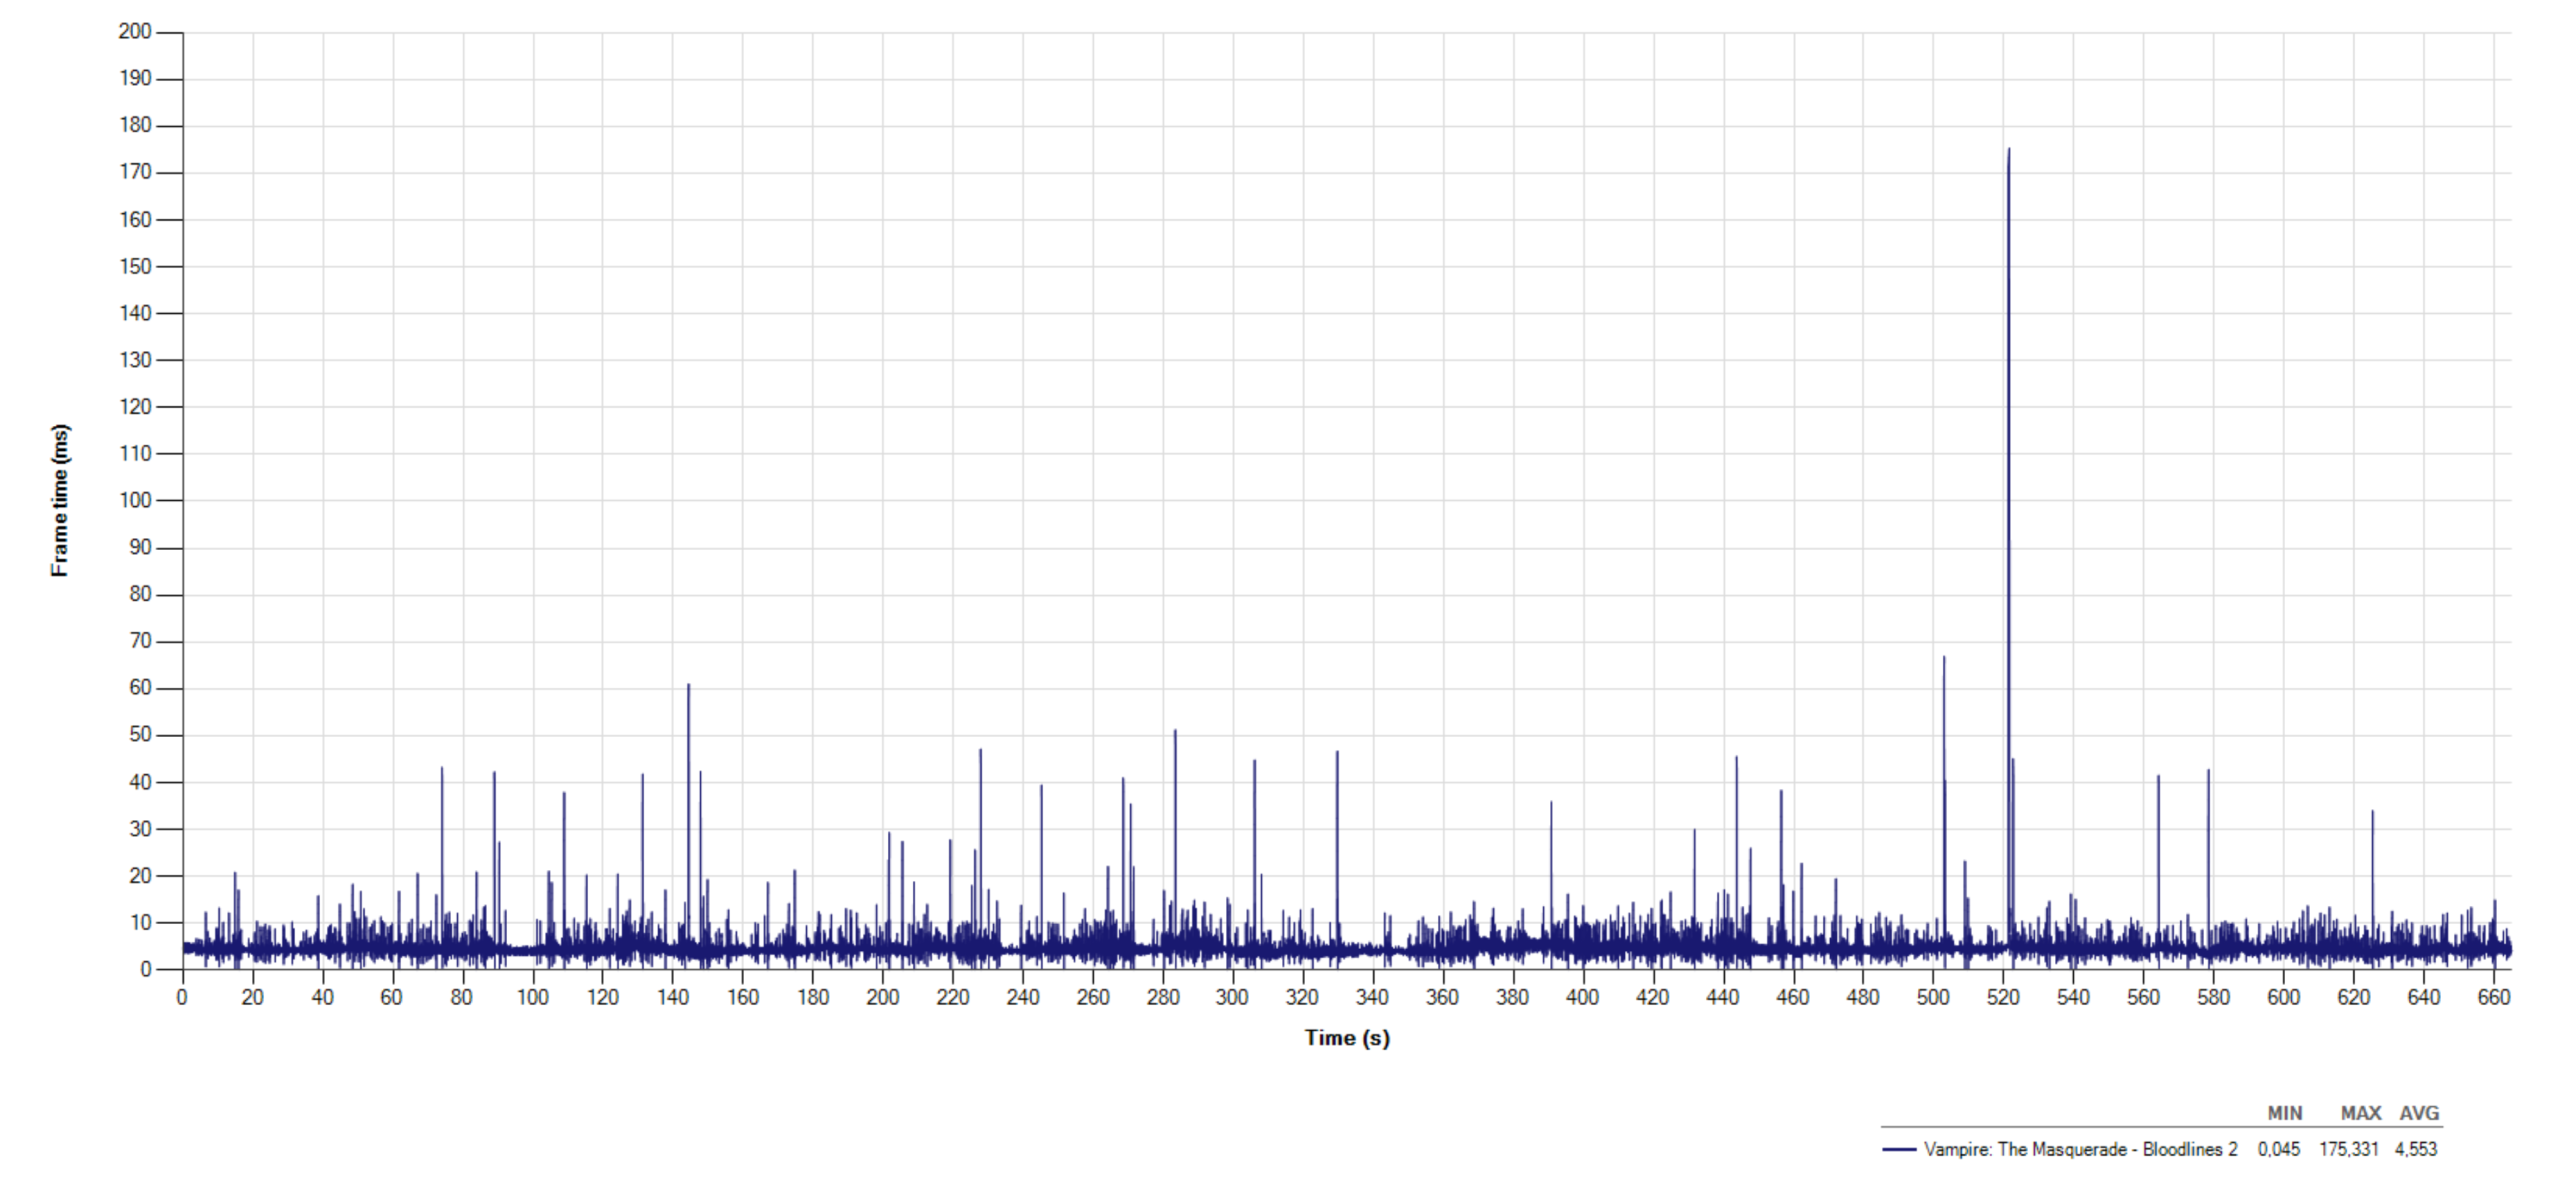Click the 'Time (s)' axis title

(1346, 1038)
